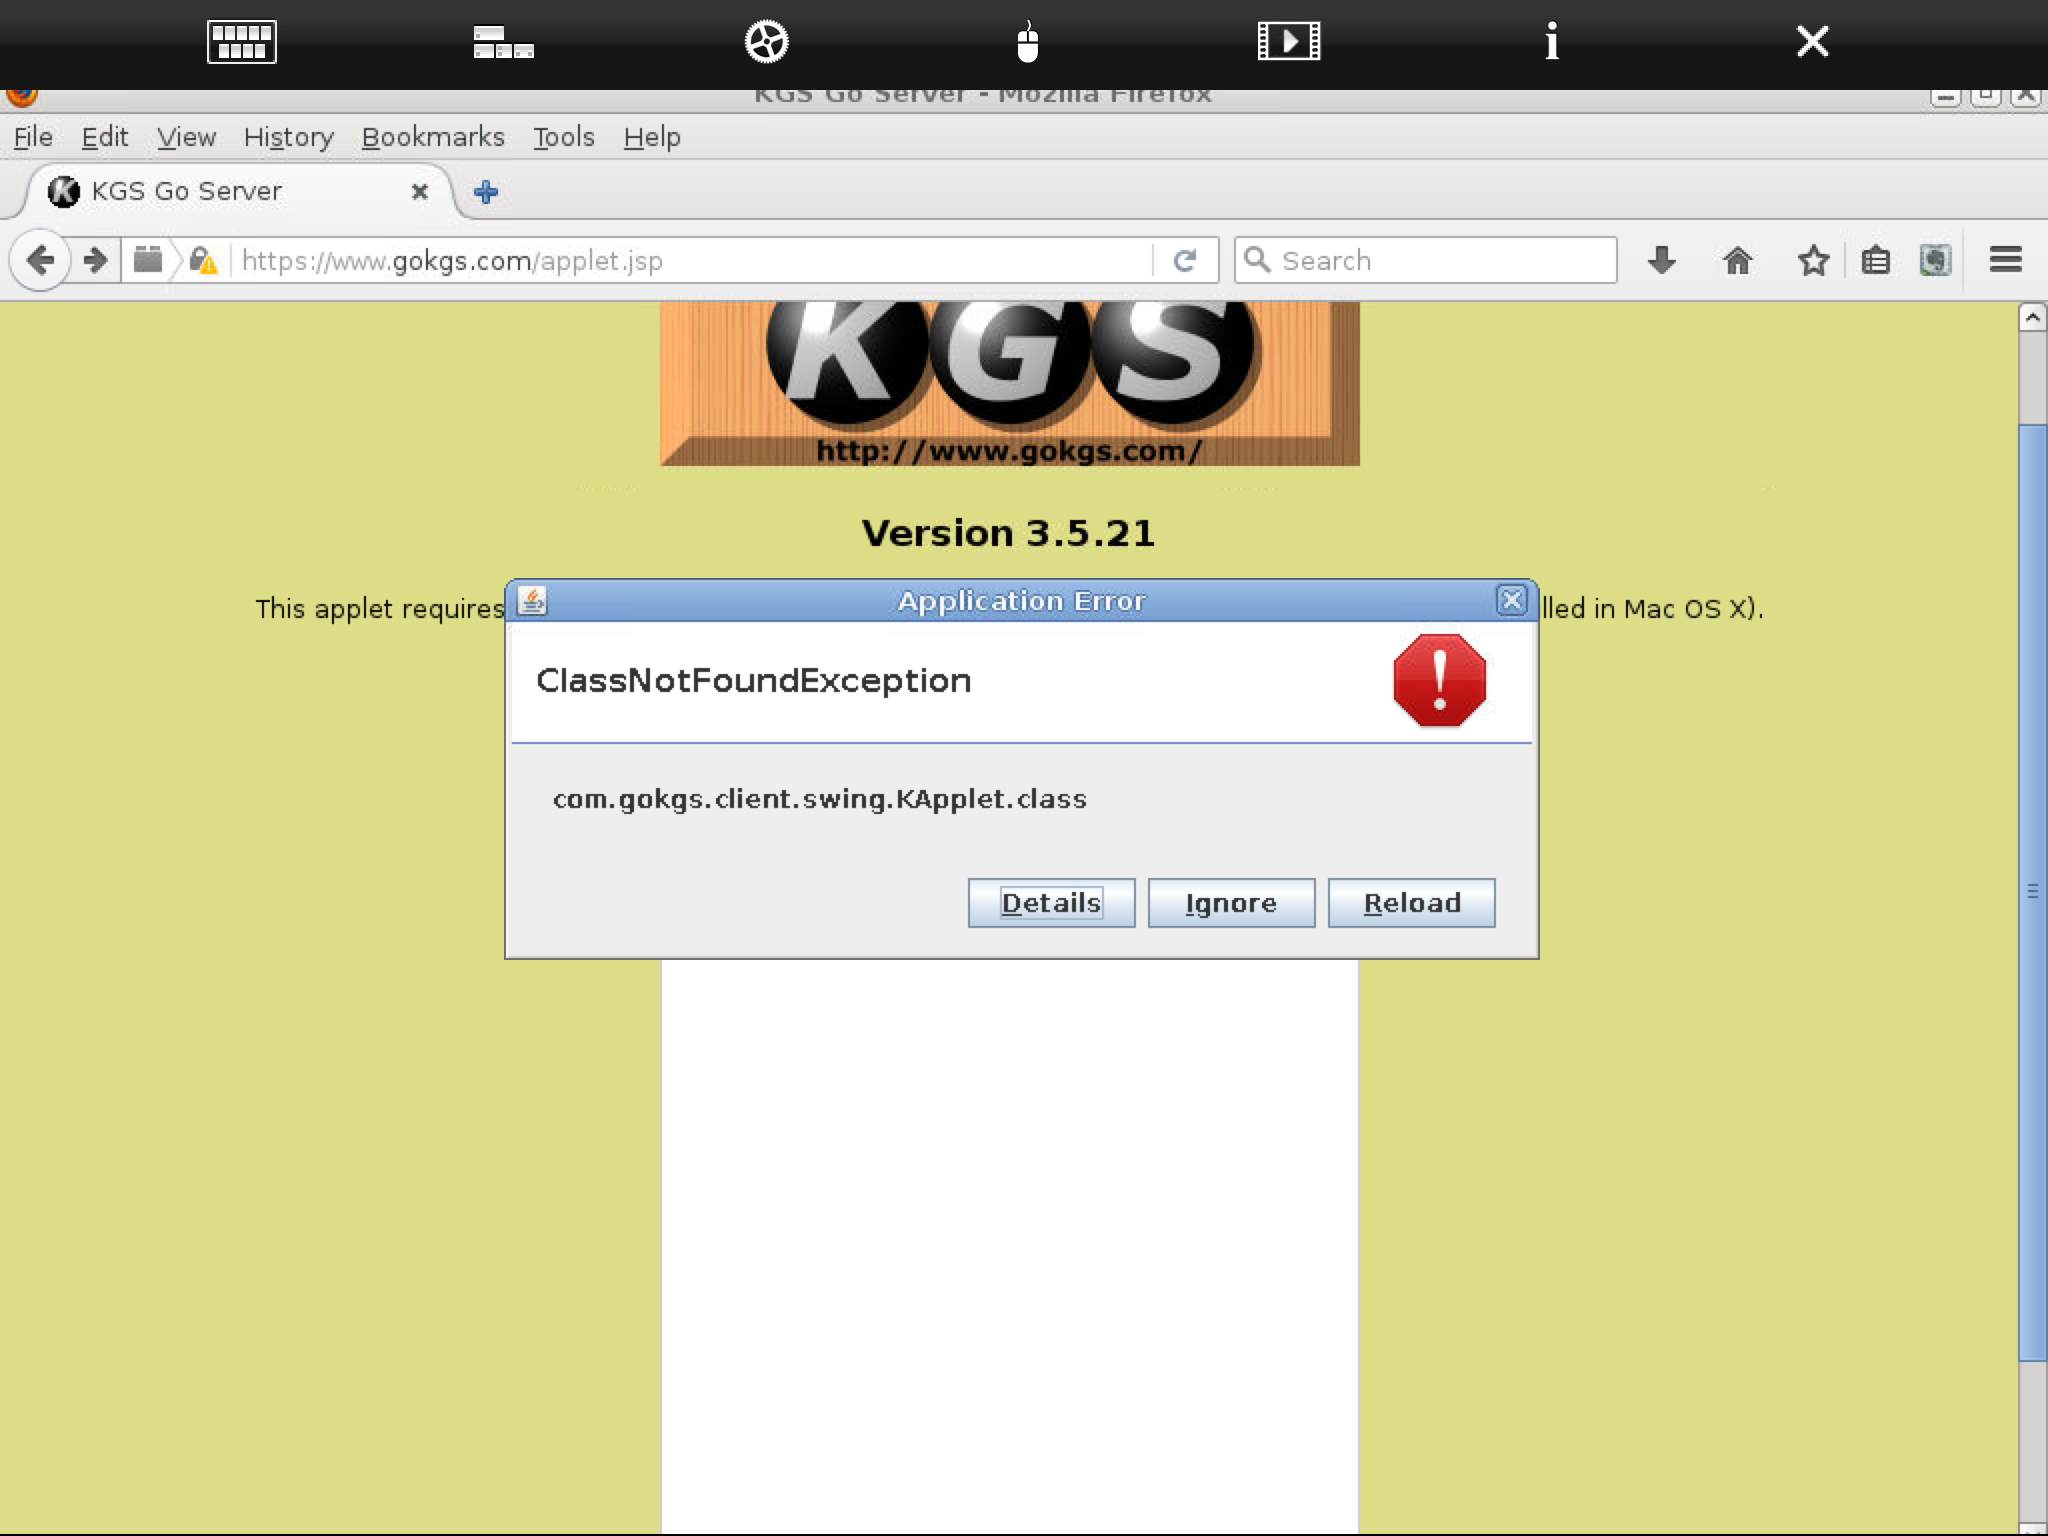Open the History menu
Viewport: 2048px width, 1536px height.
(x=288, y=137)
